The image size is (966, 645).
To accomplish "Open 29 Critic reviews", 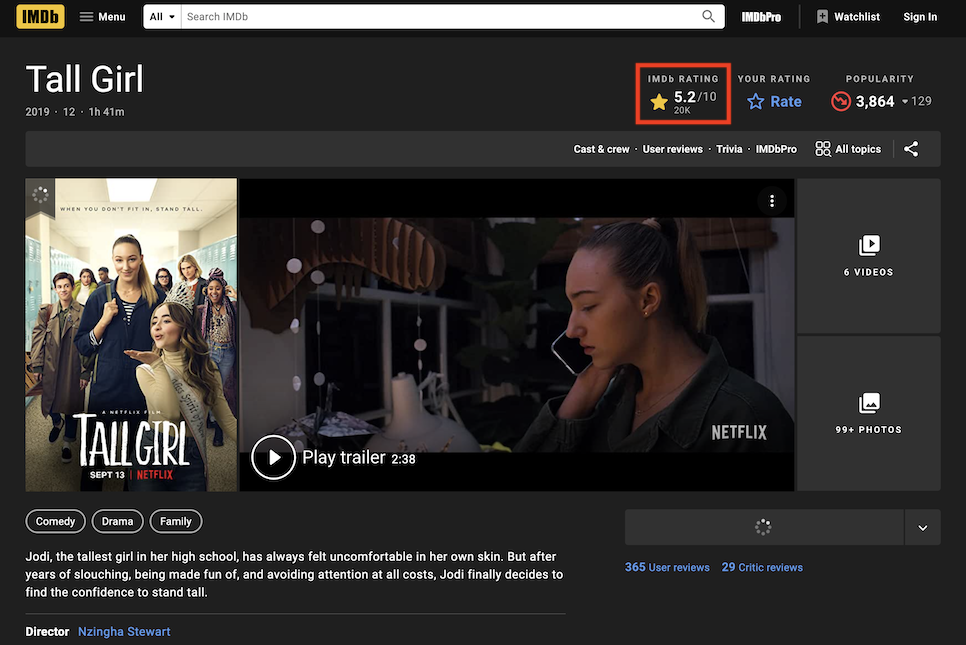I will [762, 567].
